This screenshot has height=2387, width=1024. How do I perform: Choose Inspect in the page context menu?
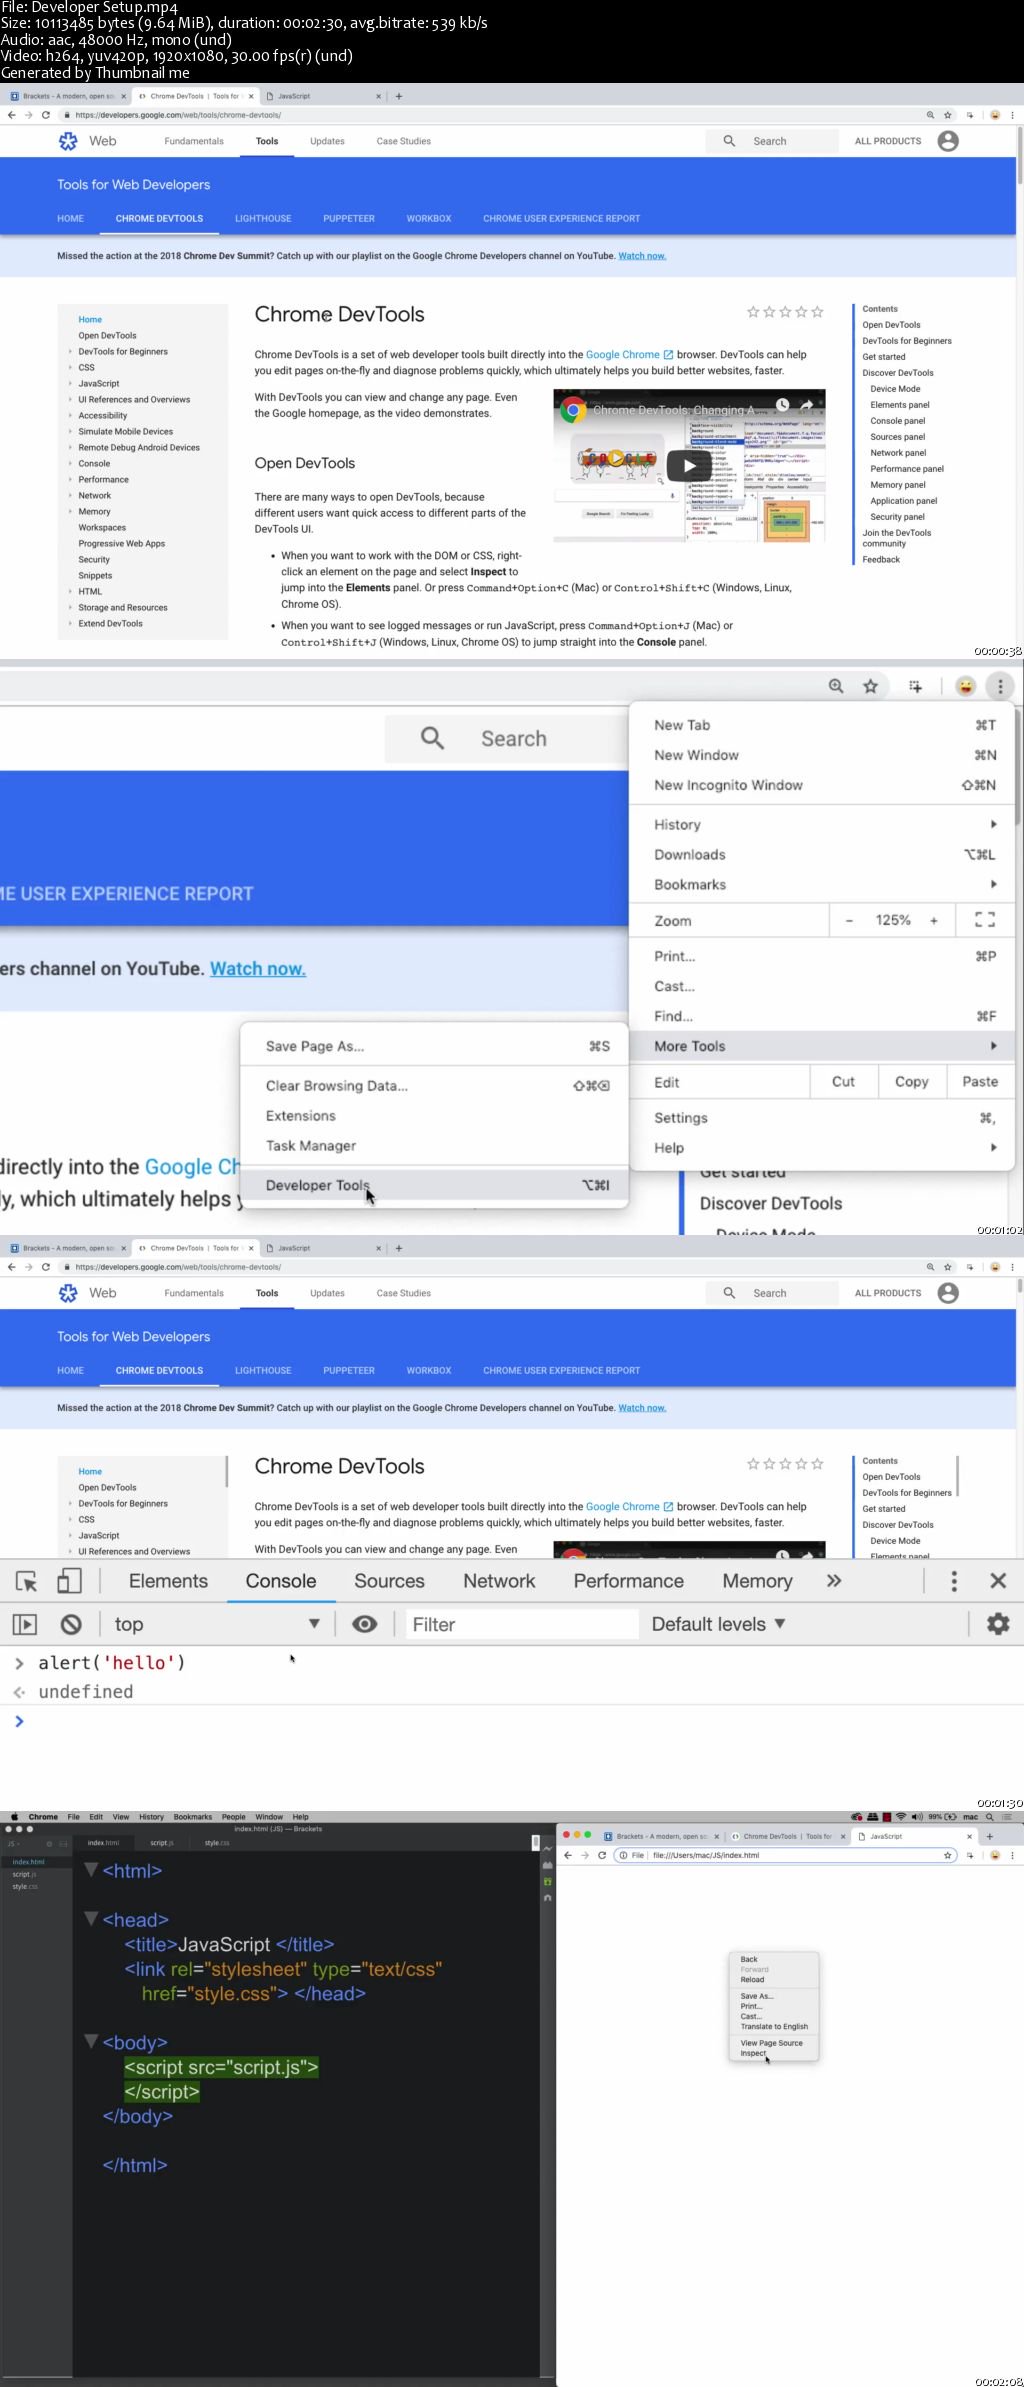[774, 2053]
